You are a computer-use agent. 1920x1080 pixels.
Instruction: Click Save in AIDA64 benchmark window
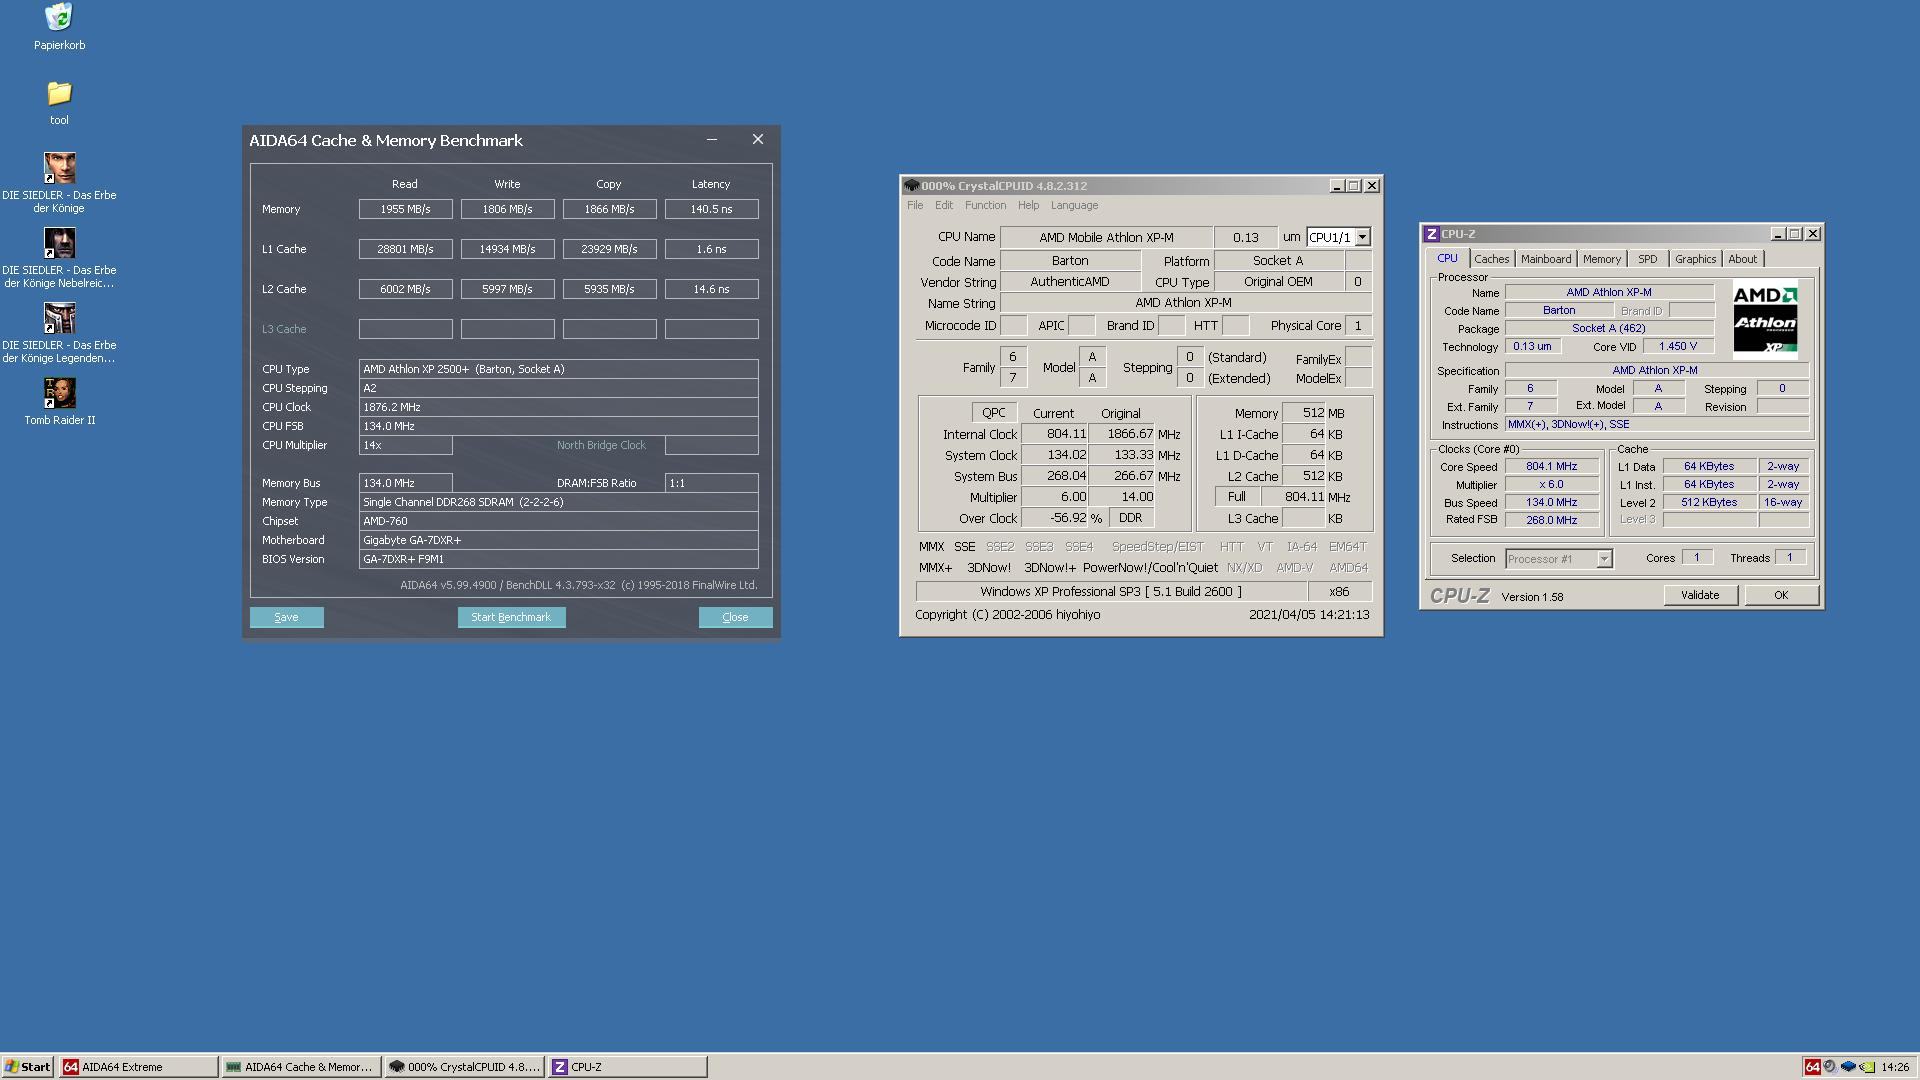coord(286,617)
